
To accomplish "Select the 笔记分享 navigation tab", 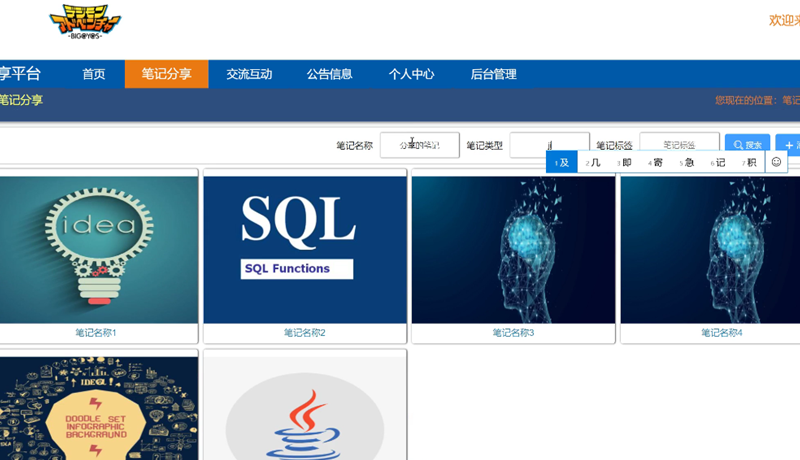I will (166, 74).
